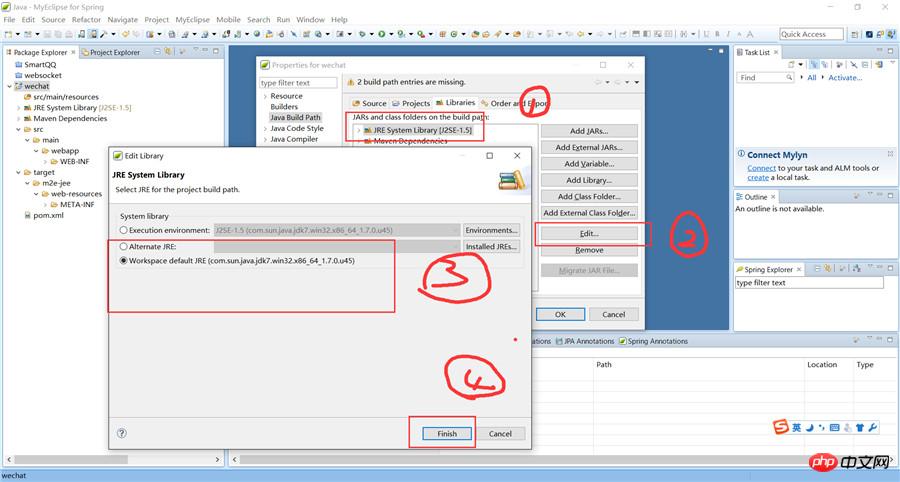Expand Resource in Properties tree

[265, 96]
